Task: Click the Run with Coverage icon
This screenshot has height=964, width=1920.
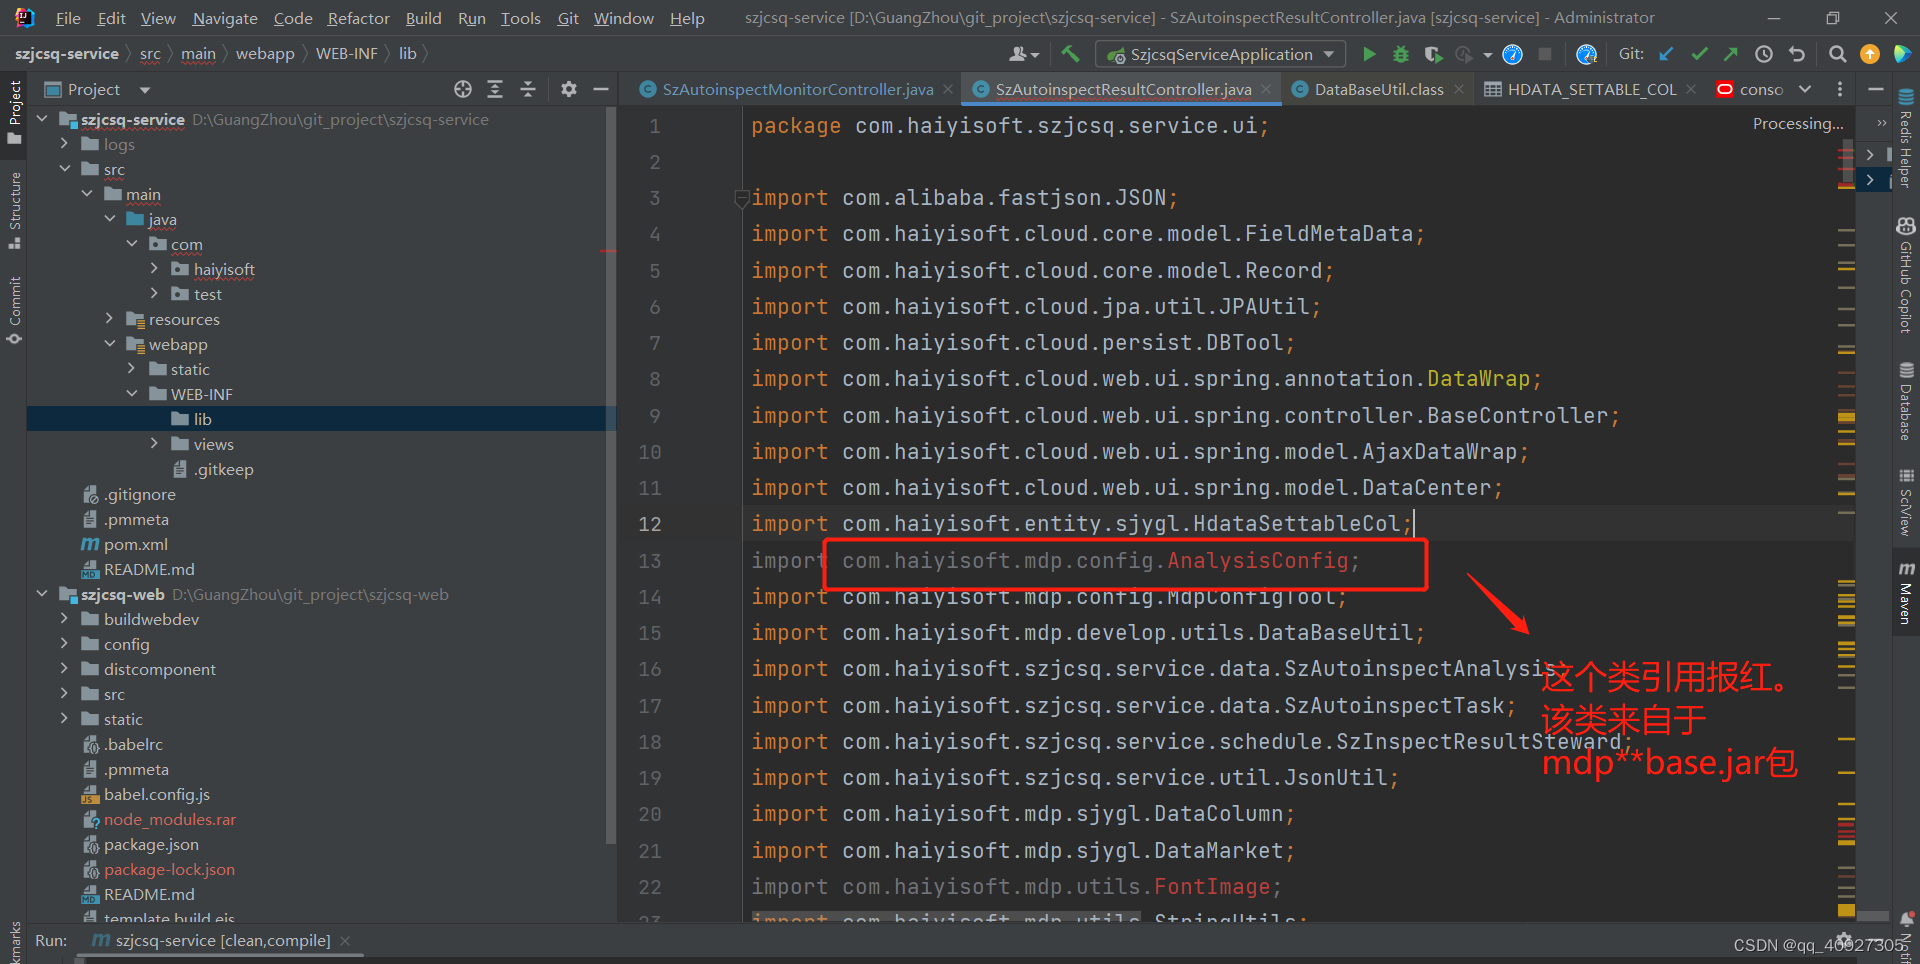Action: 1433,54
